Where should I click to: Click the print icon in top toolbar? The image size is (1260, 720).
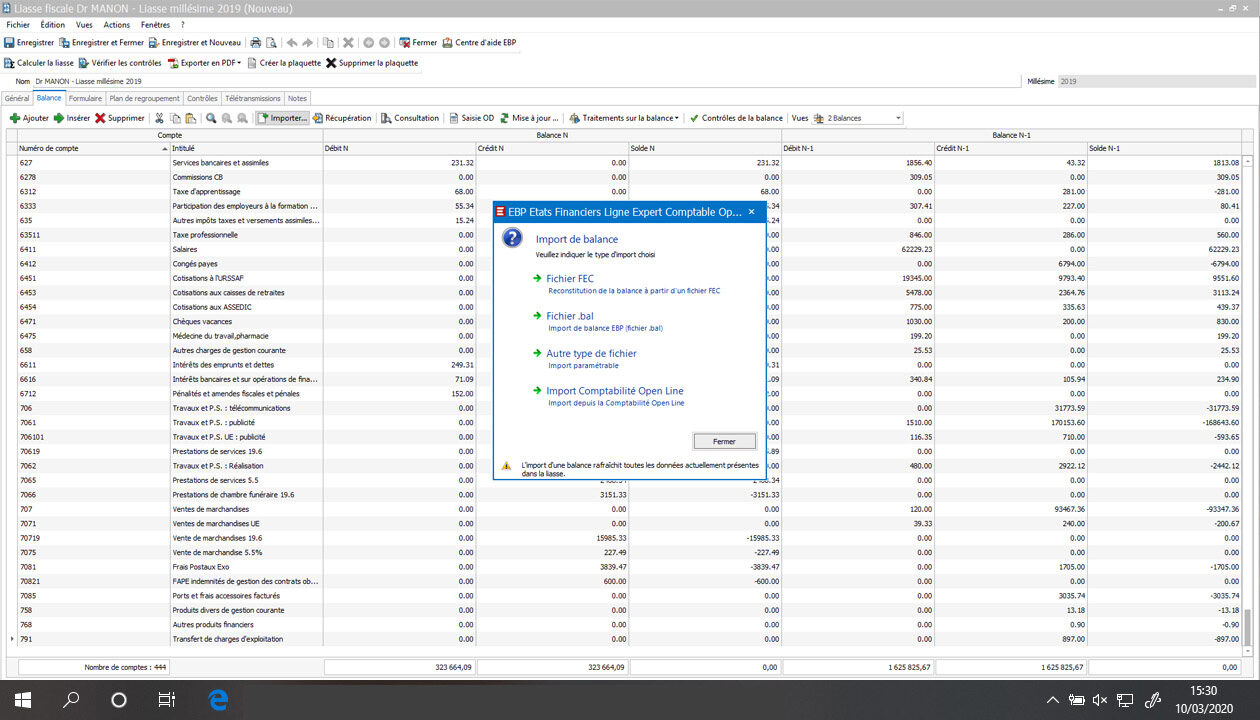(255, 43)
